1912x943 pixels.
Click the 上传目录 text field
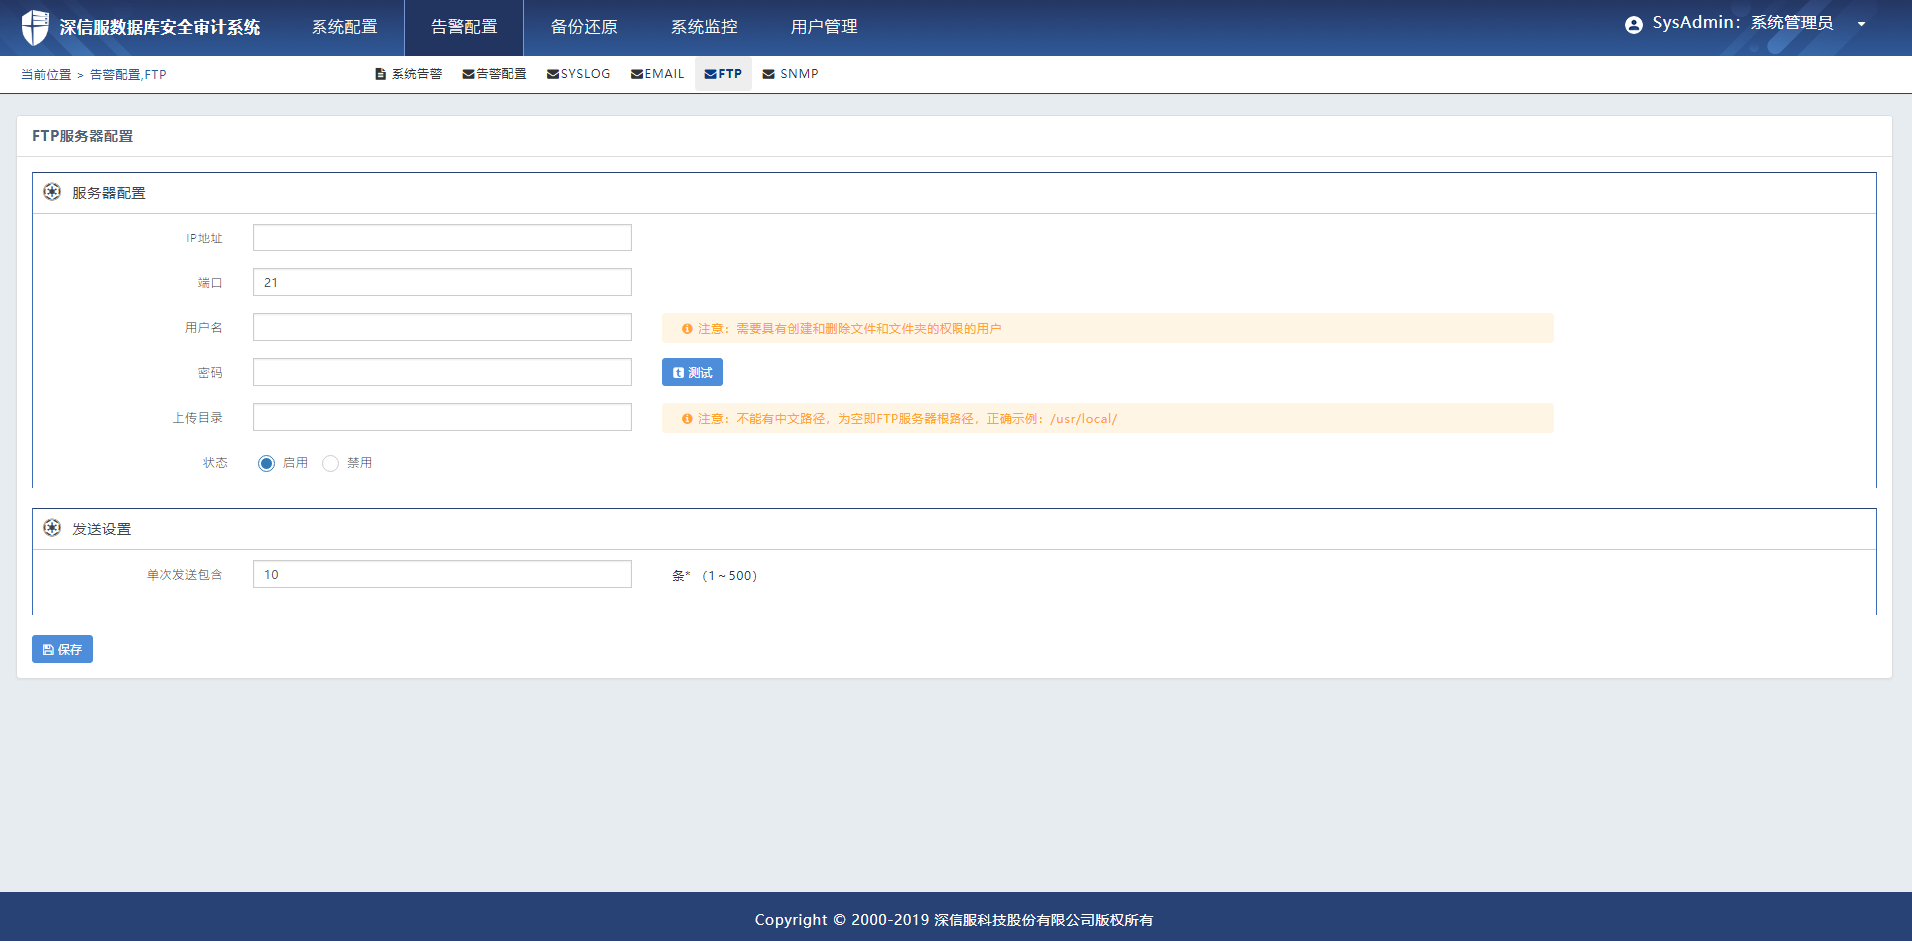click(x=442, y=417)
